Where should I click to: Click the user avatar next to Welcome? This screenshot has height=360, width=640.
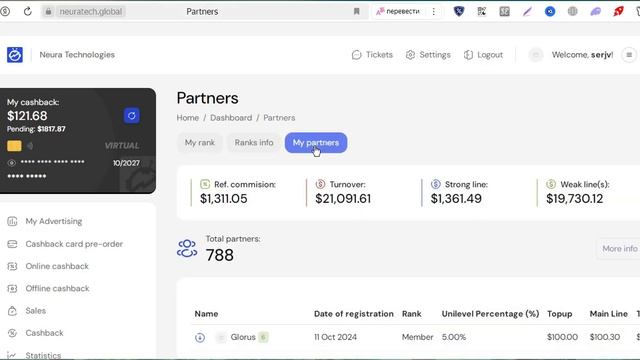536,55
